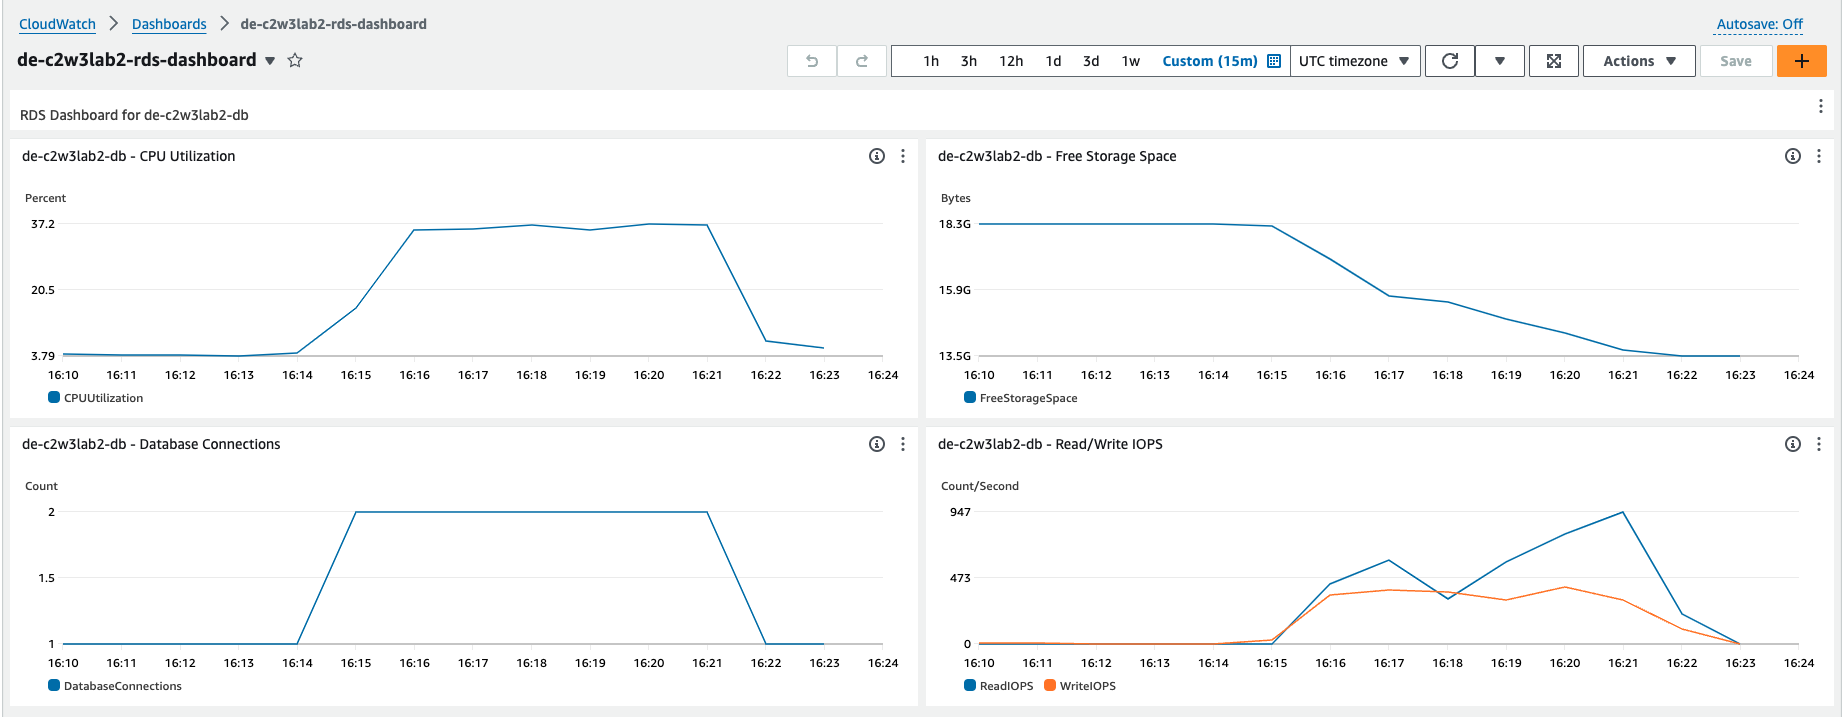Select the 1h time range
Viewport: 1845px width, 717px height.
coord(930,61)
